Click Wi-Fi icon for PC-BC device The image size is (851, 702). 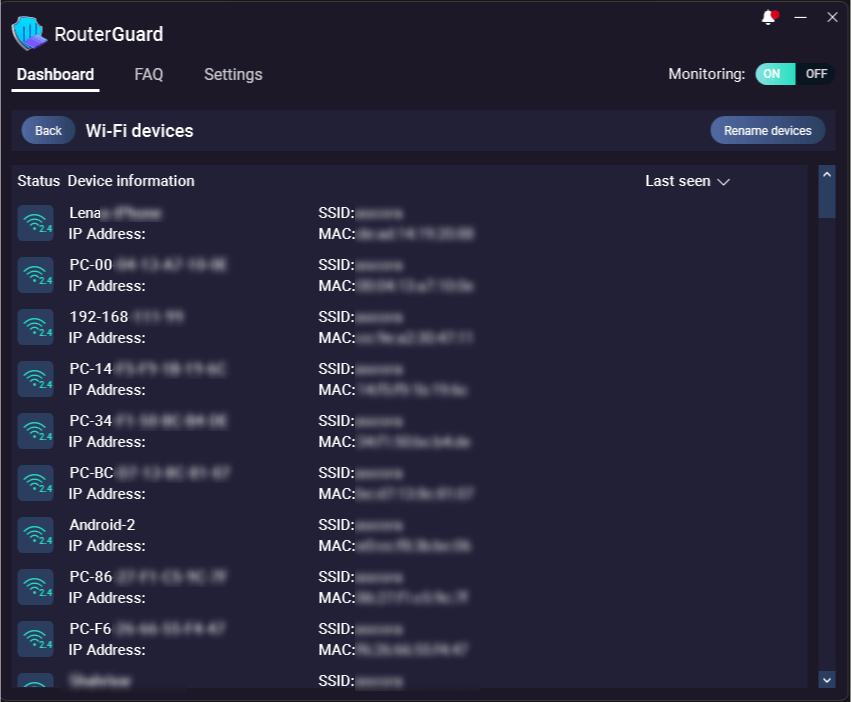point(36,483)
